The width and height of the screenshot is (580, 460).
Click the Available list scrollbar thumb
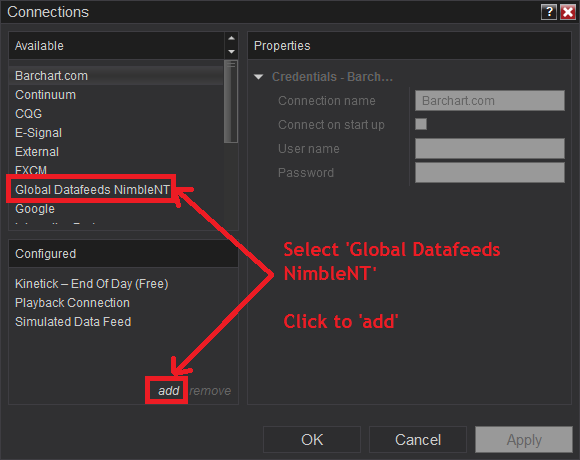tap(230, 102)
